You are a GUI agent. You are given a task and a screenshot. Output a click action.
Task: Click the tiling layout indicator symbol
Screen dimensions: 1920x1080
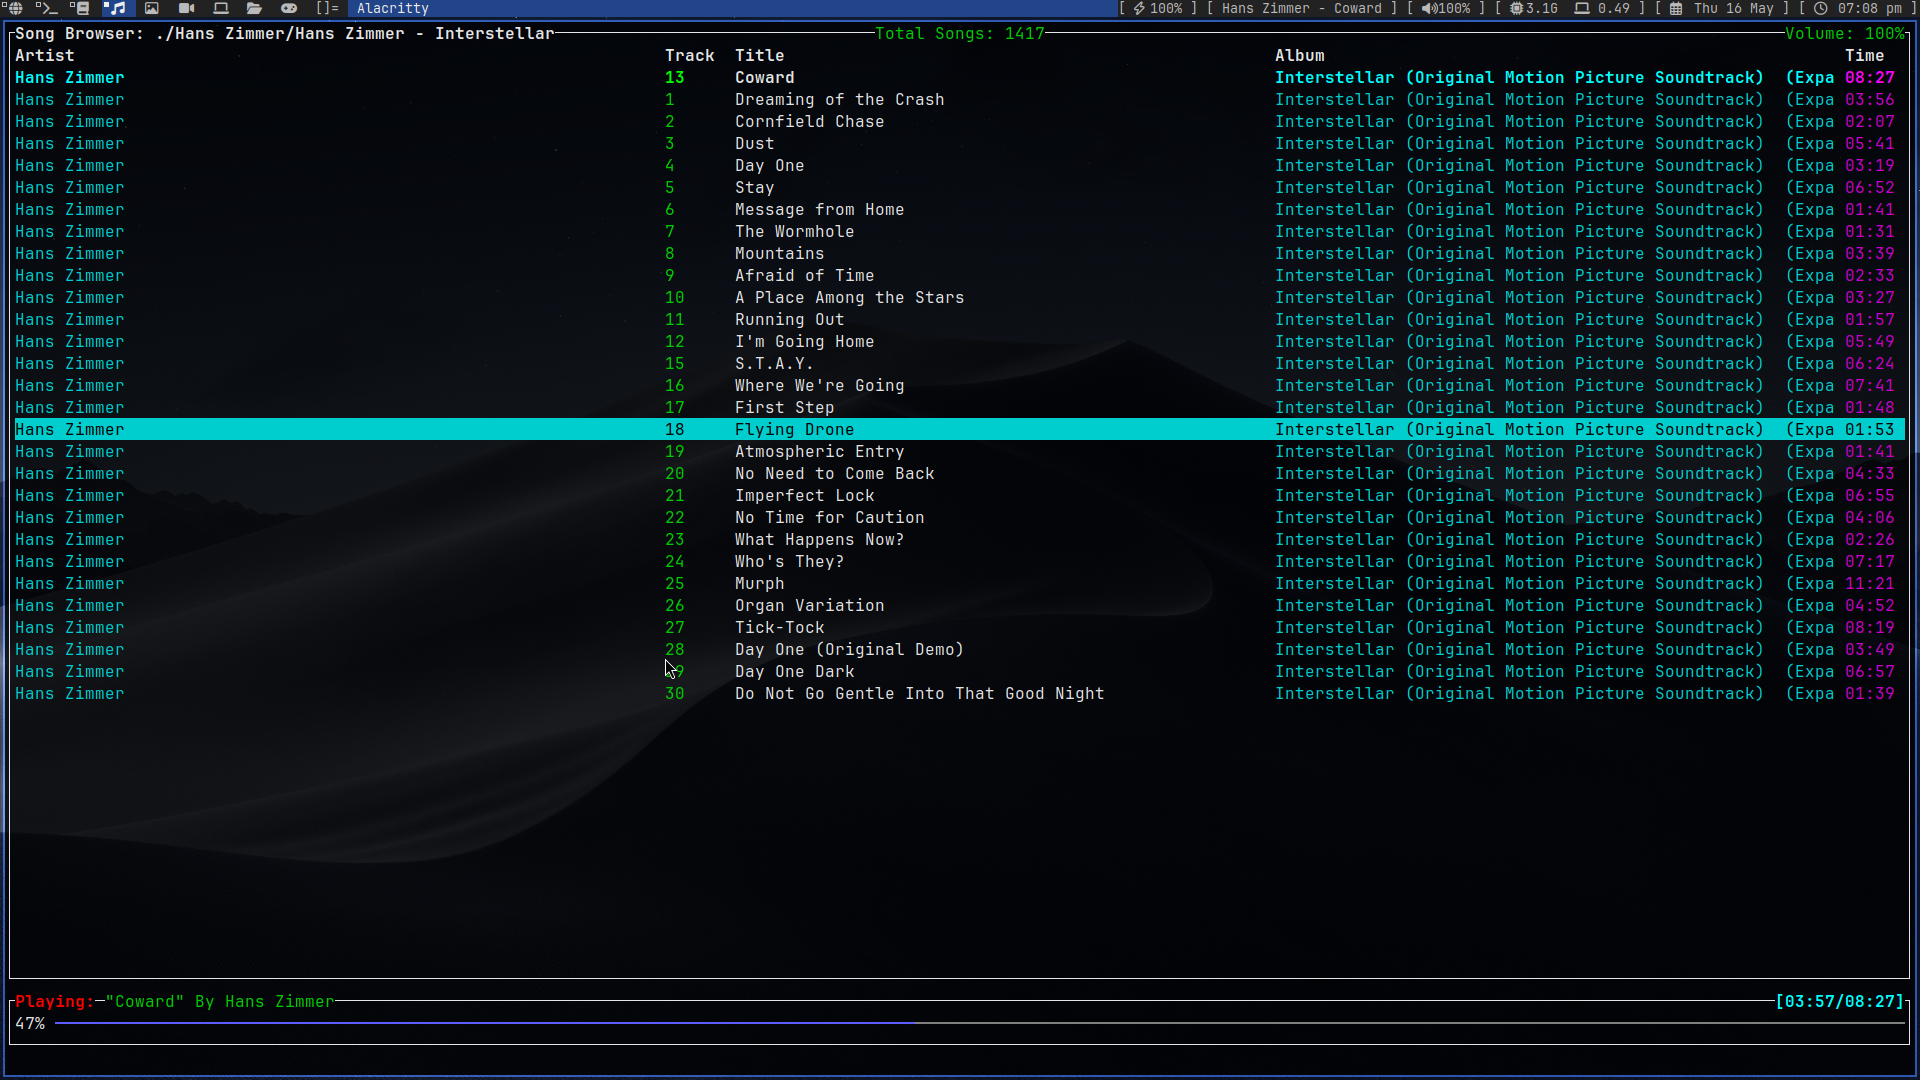327,8
